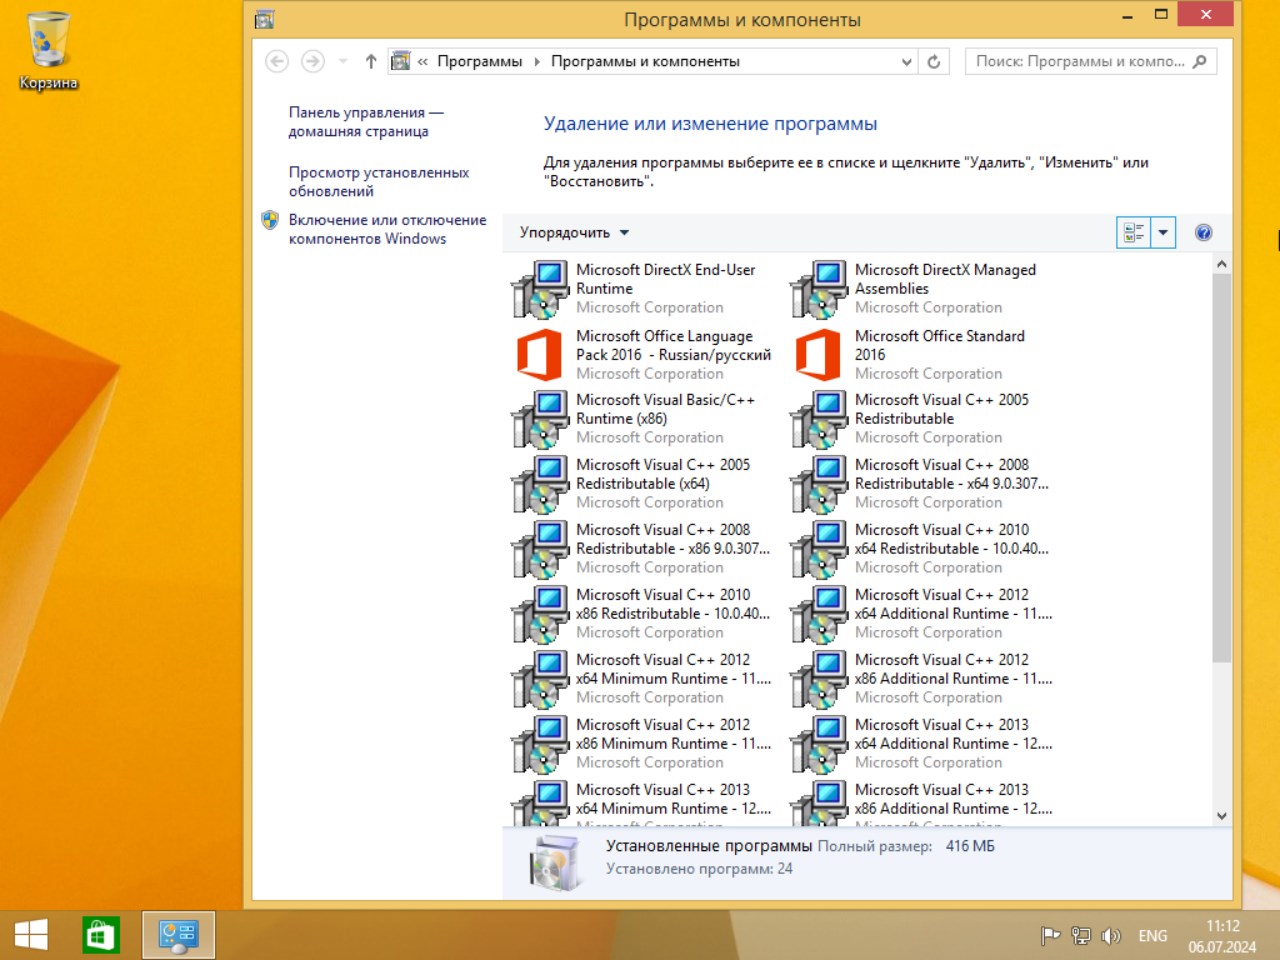
Task: Click the Программы breadcrumb item
Action: pos(480,61)
